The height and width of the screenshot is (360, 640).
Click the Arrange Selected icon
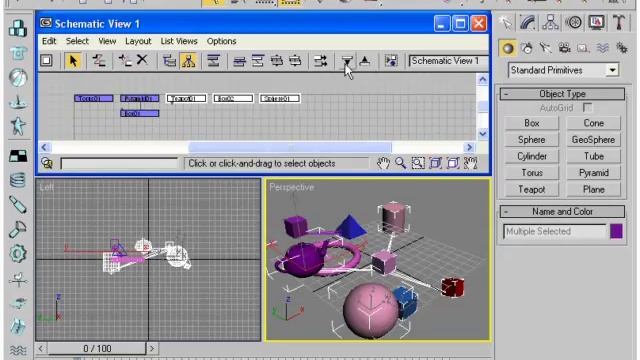(258, 61)
